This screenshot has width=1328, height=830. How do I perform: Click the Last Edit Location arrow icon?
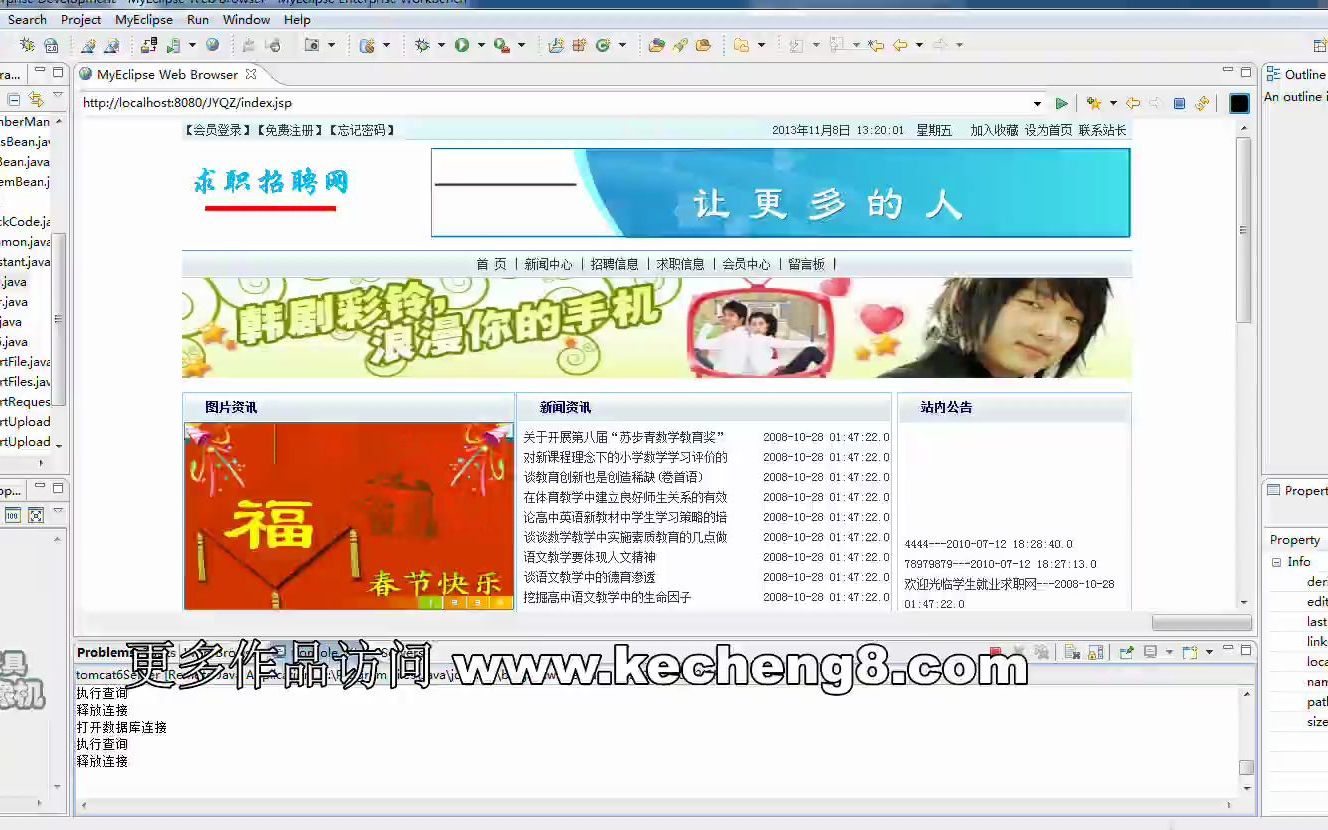pos(876,45)
